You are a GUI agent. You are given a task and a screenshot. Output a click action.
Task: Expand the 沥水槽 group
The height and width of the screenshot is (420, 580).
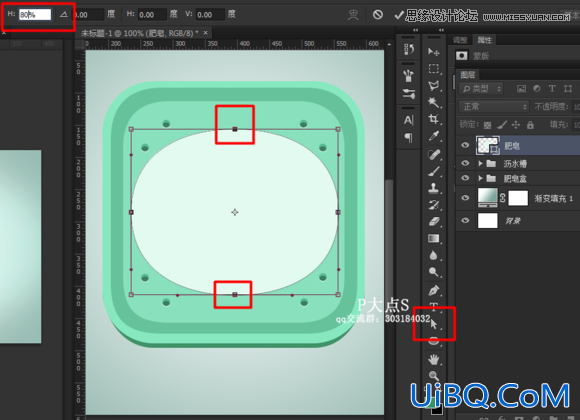tap(480, 163)
